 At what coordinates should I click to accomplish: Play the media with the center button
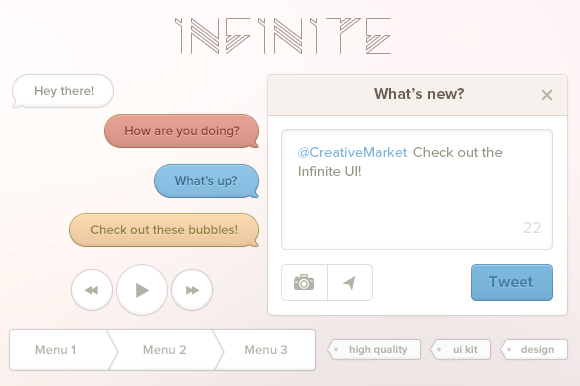coord(142,290)
